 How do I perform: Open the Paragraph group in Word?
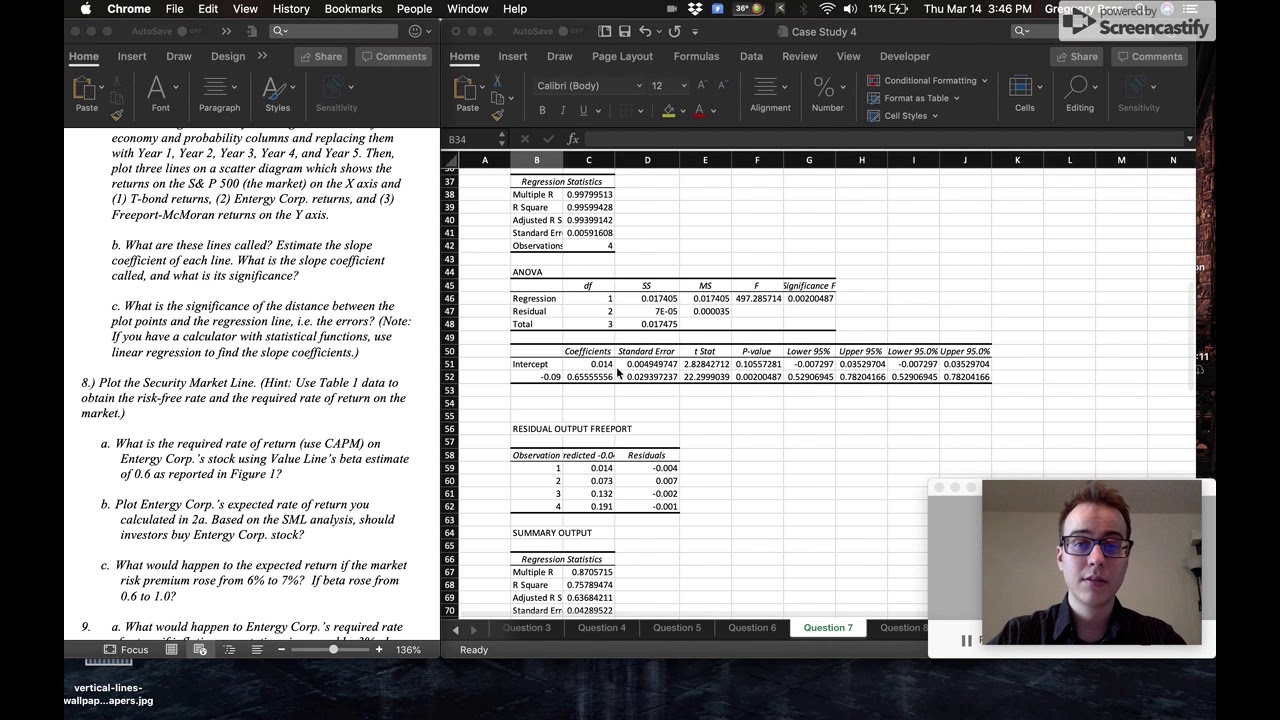[219, 93]
